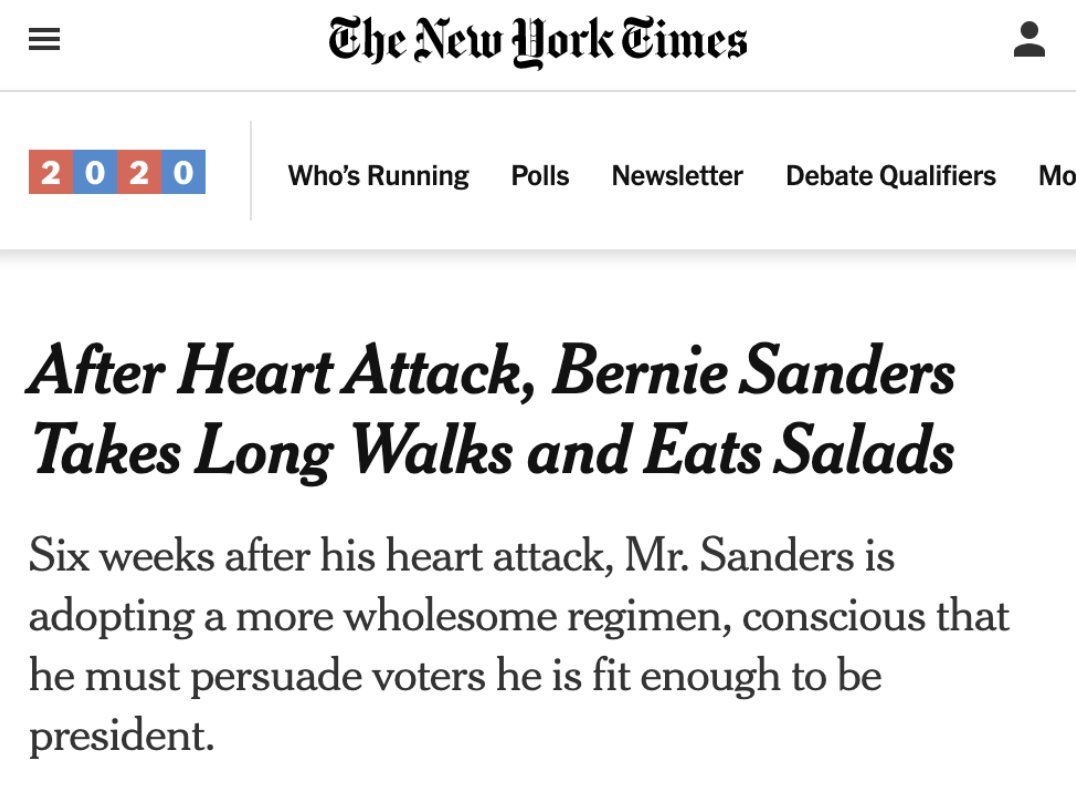Click 'adopting a more wholesome regimen' line

(x=379, y=617)
